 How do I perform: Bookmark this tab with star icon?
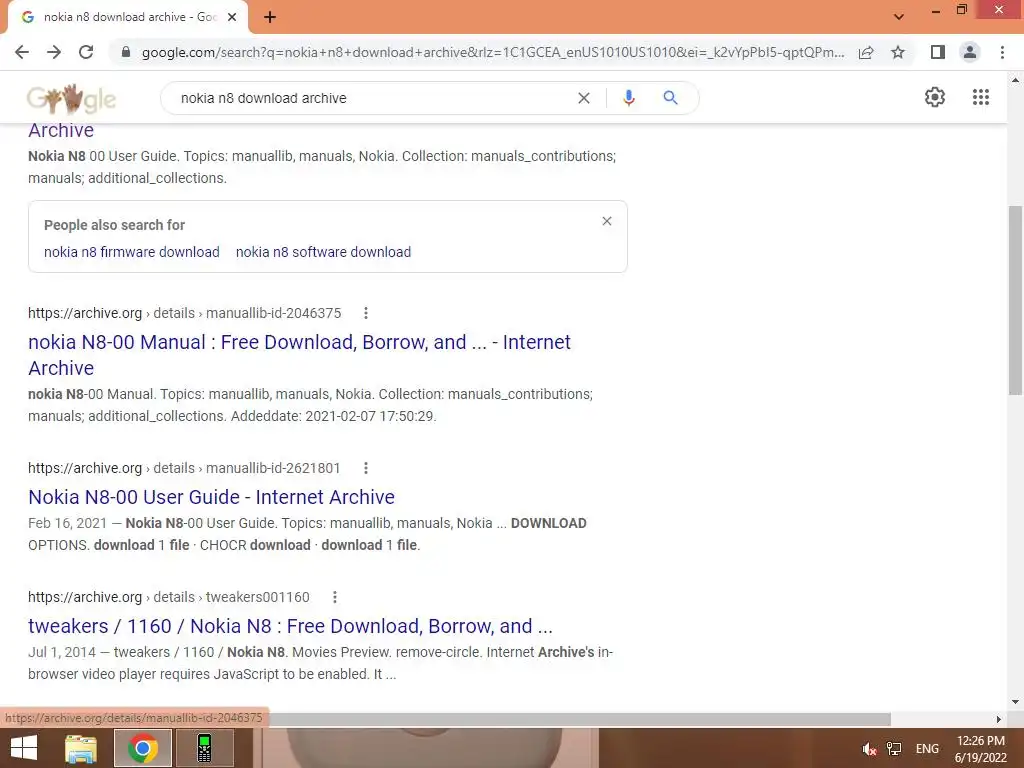tap(898, 52)
